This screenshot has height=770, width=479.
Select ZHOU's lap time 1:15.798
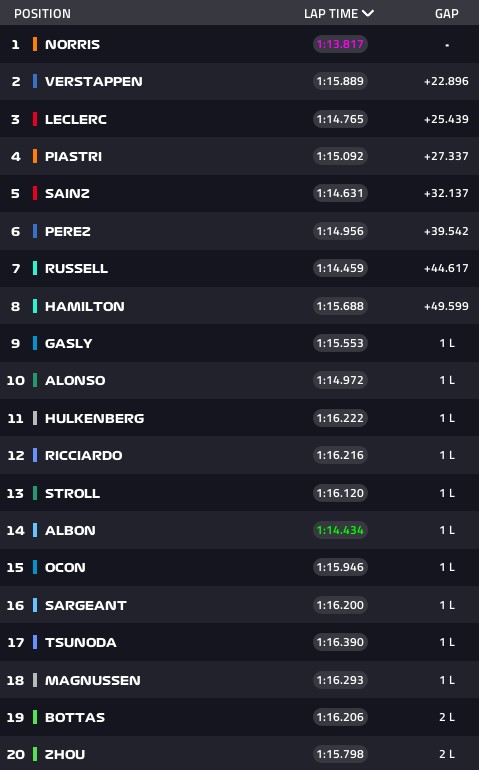point(340,754)
